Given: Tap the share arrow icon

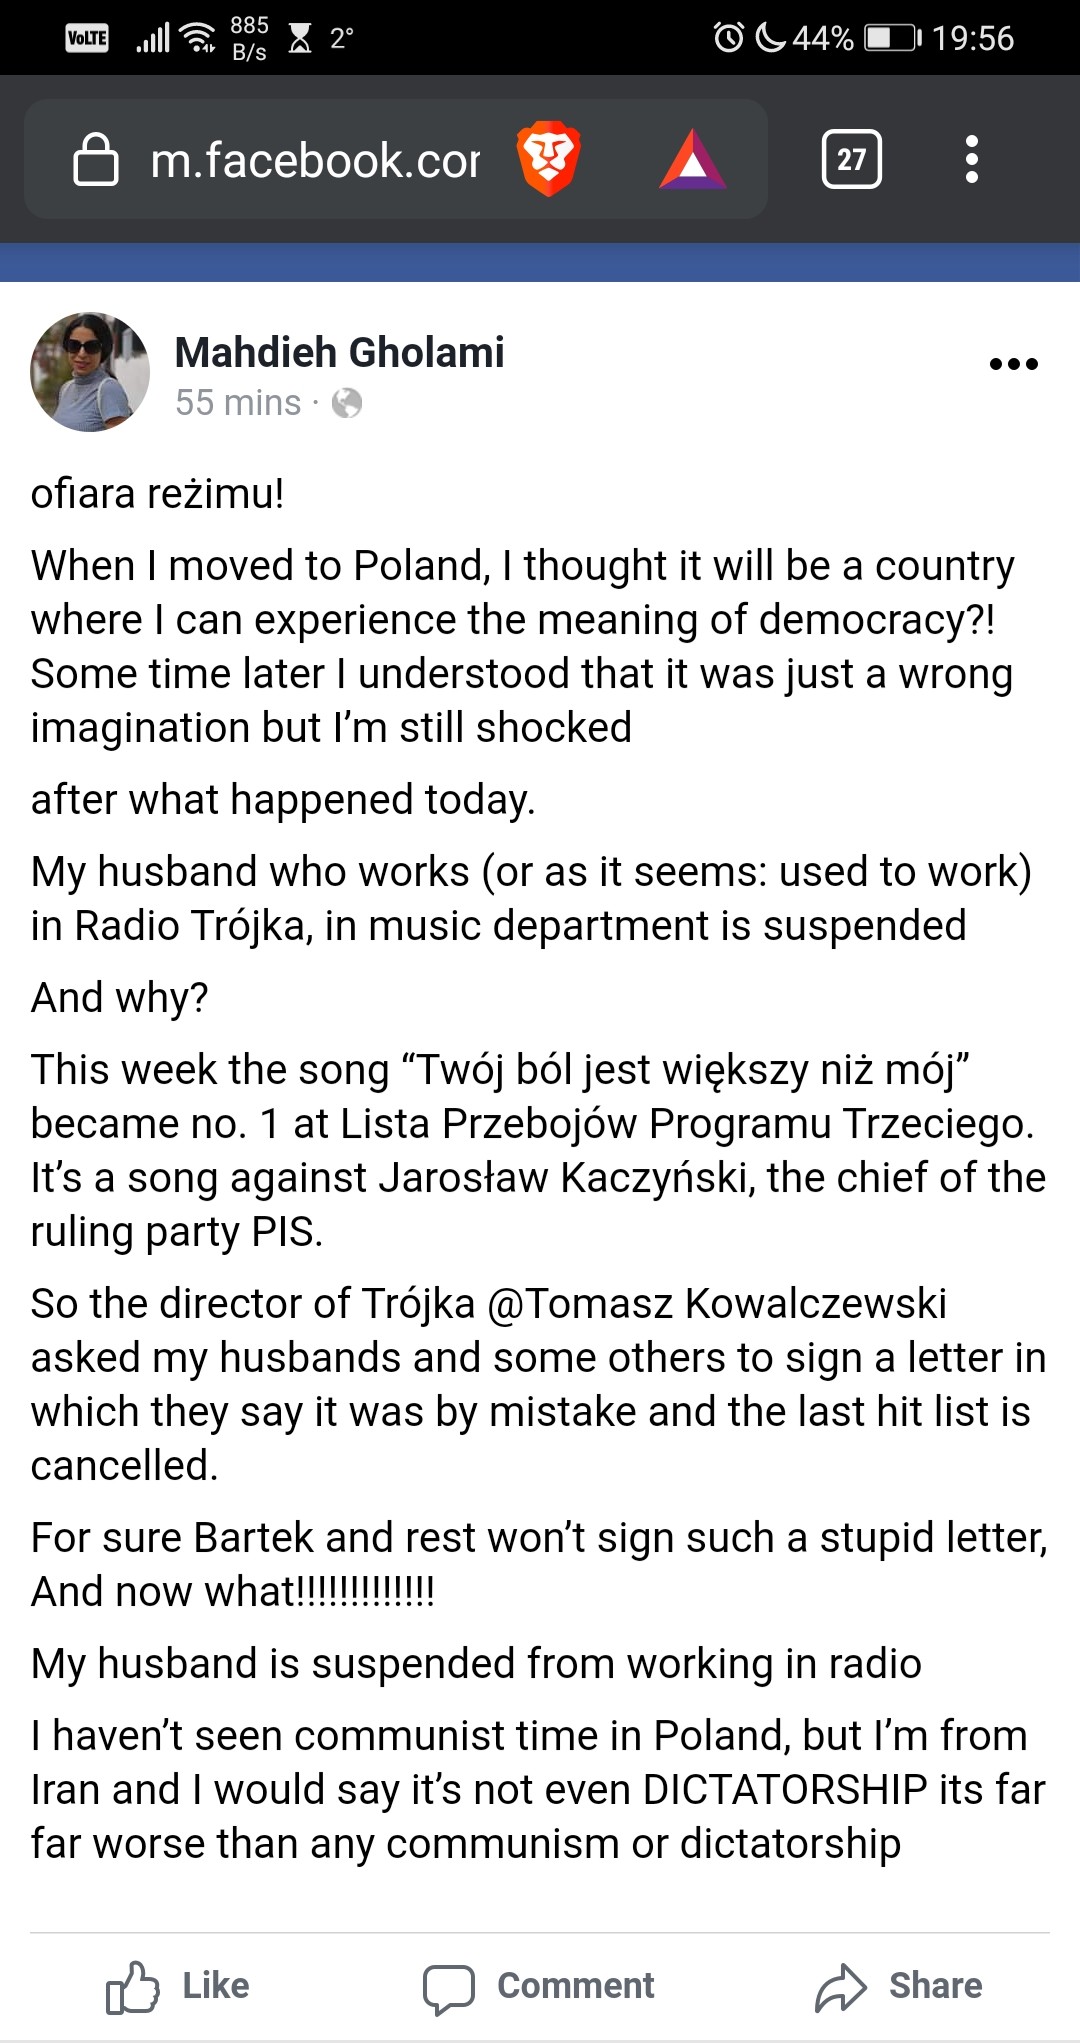Looking at the screenshot, I should [x=840, y=1987].
